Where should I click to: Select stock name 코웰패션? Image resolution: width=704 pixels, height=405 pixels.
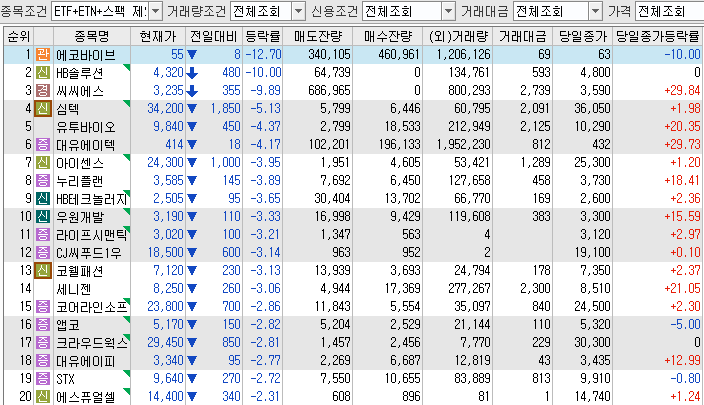pyautogui.click(x=79, y=270)
